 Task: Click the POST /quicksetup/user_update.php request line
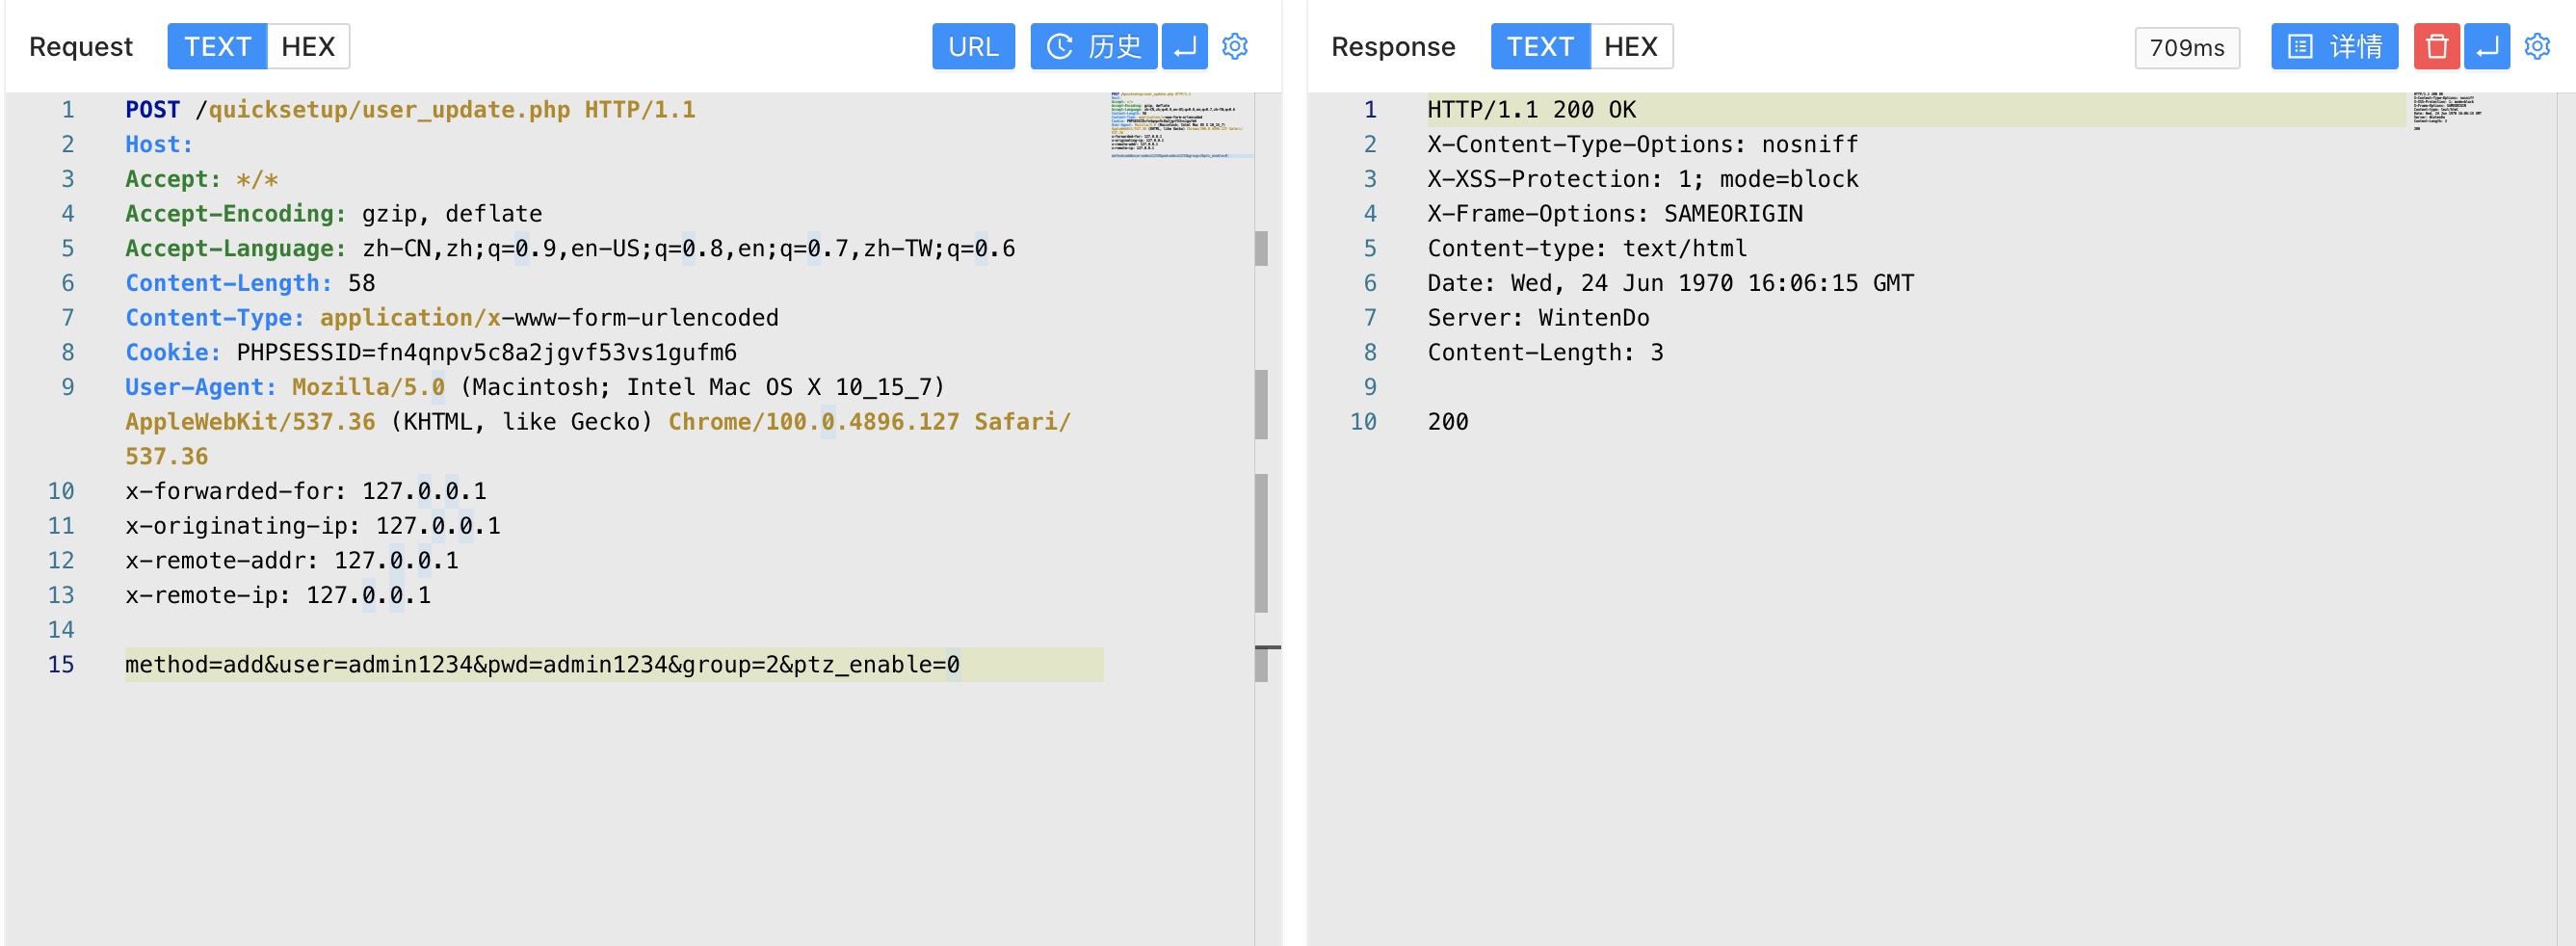[410, 110]
